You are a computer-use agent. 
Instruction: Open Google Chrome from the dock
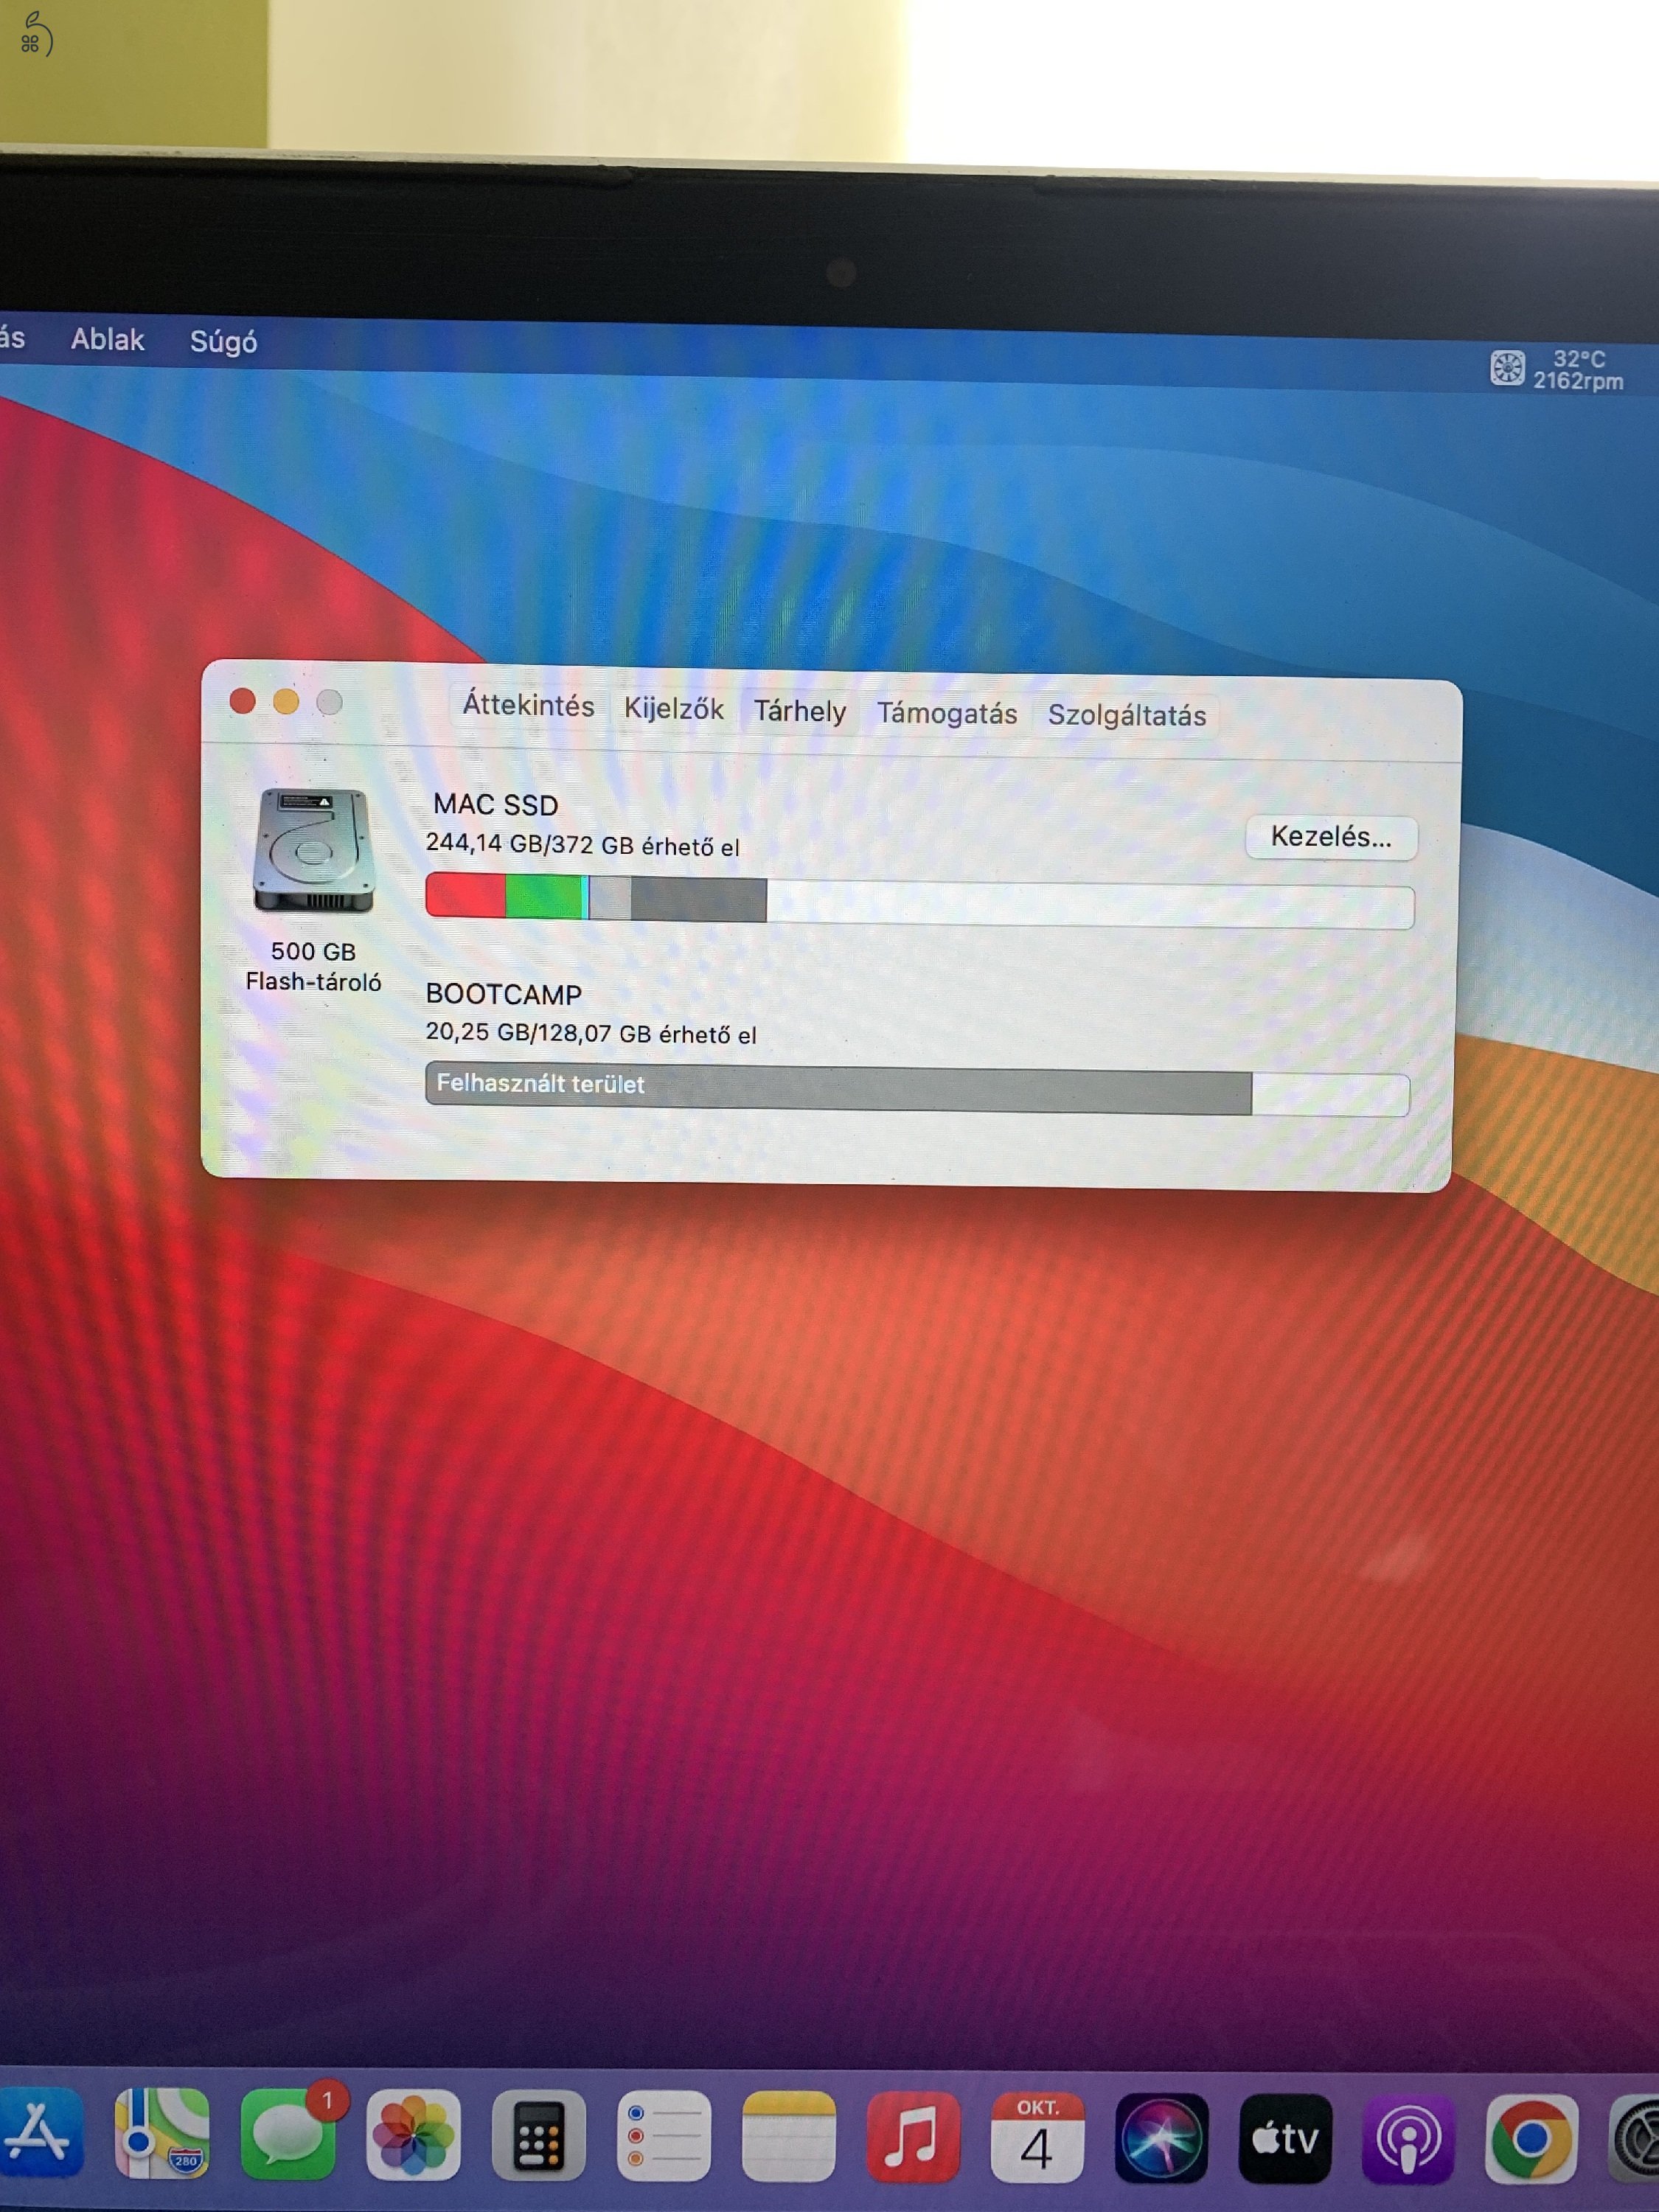1531,2138
